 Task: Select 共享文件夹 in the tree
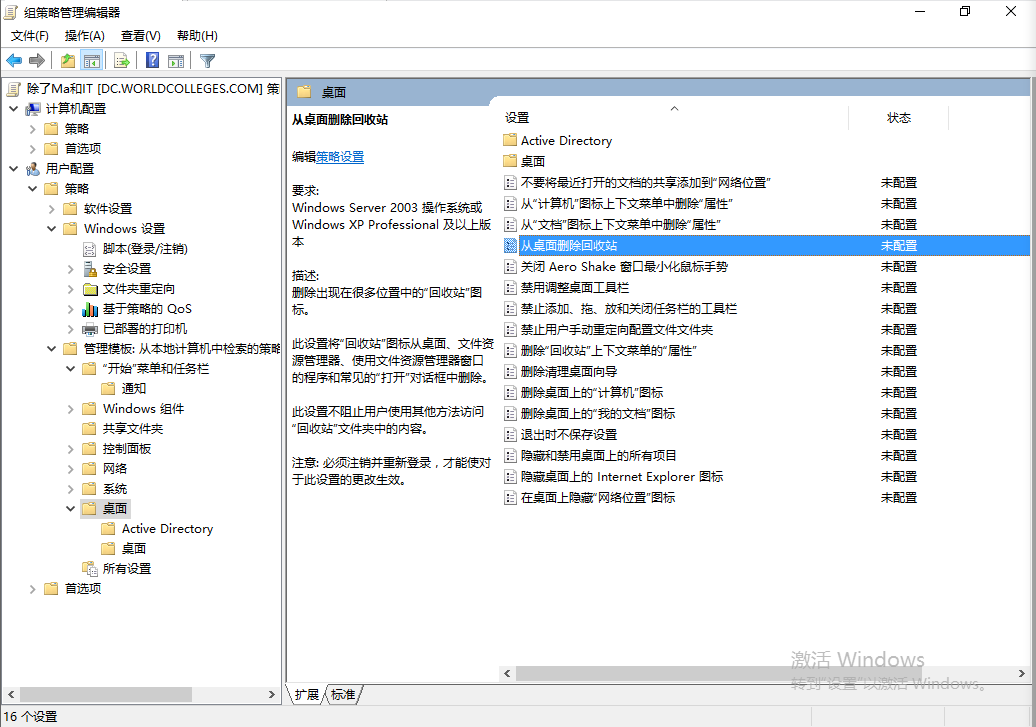tap(133, 429)
